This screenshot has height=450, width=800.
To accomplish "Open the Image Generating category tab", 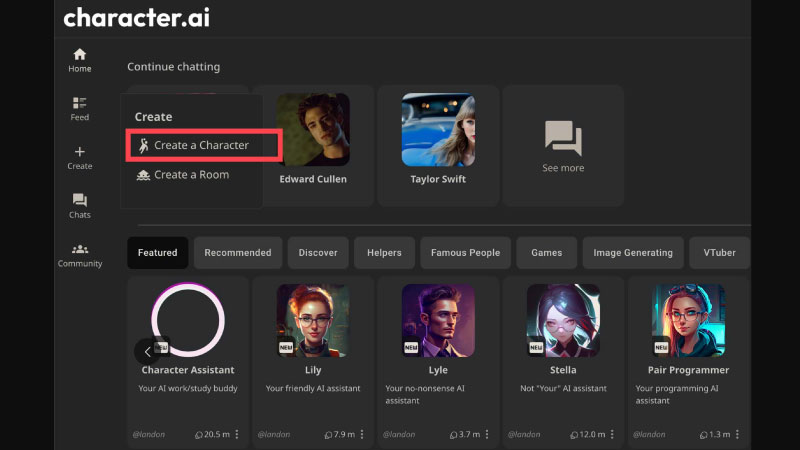I will tap(633, 253).
